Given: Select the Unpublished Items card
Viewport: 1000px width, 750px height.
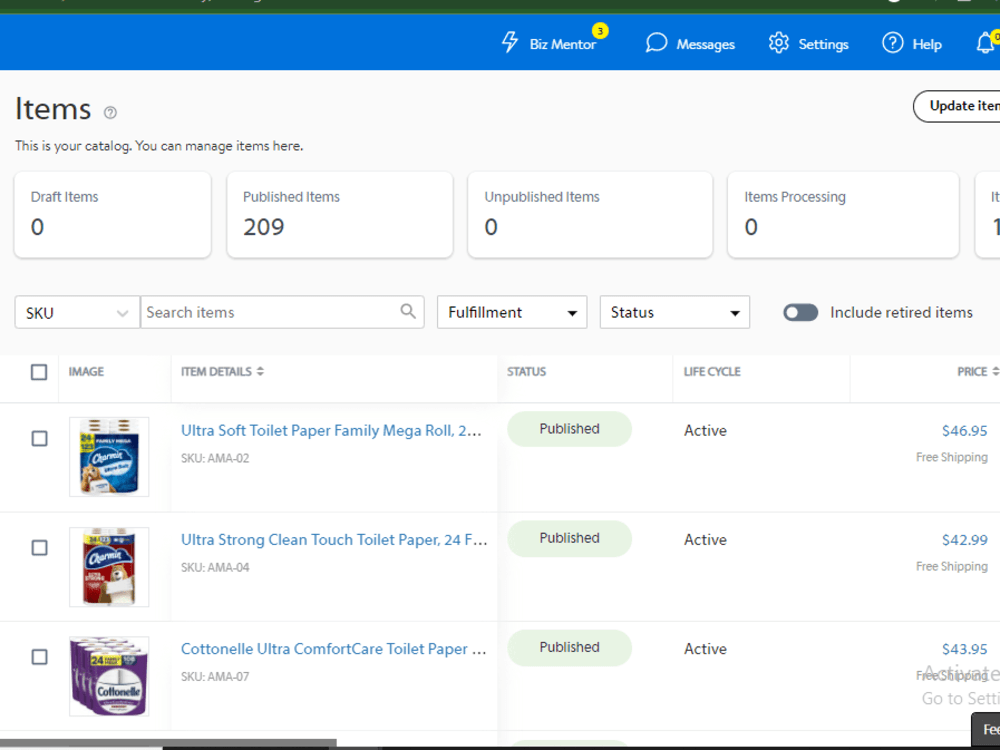Looking at the screenshot, I should click(x=590, y=215).
